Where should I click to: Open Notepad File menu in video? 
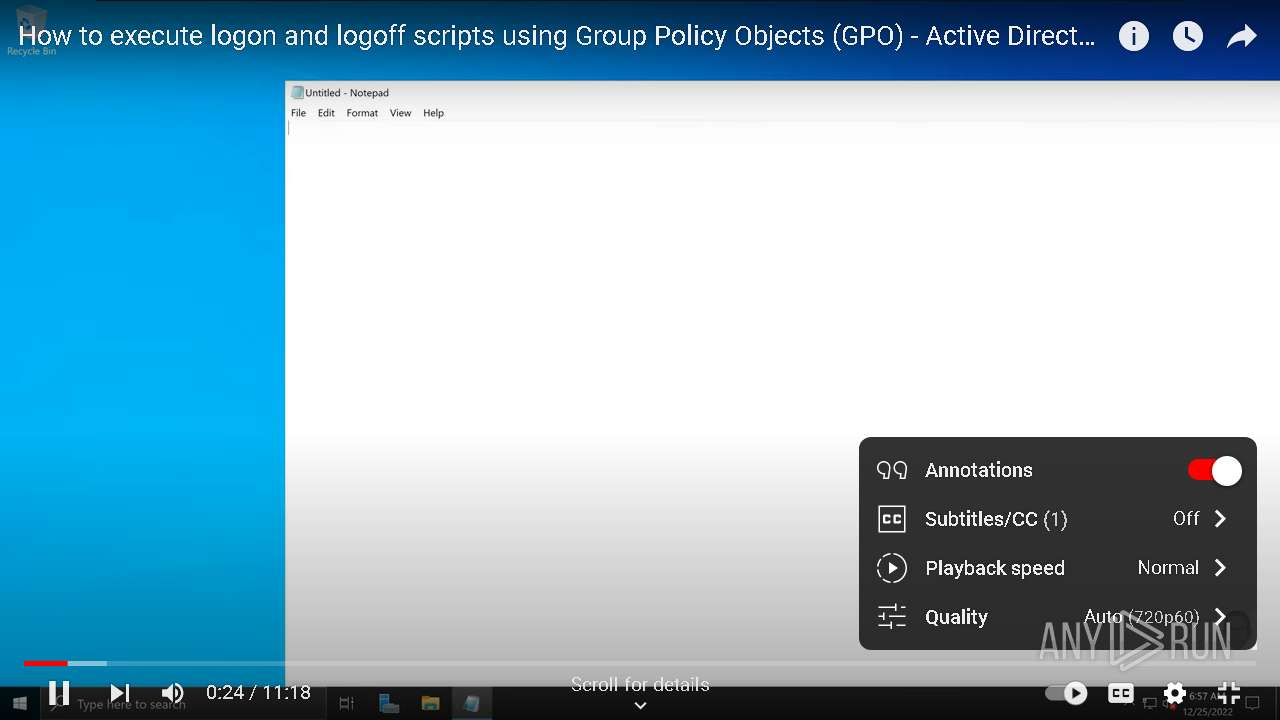pos(298,113)
